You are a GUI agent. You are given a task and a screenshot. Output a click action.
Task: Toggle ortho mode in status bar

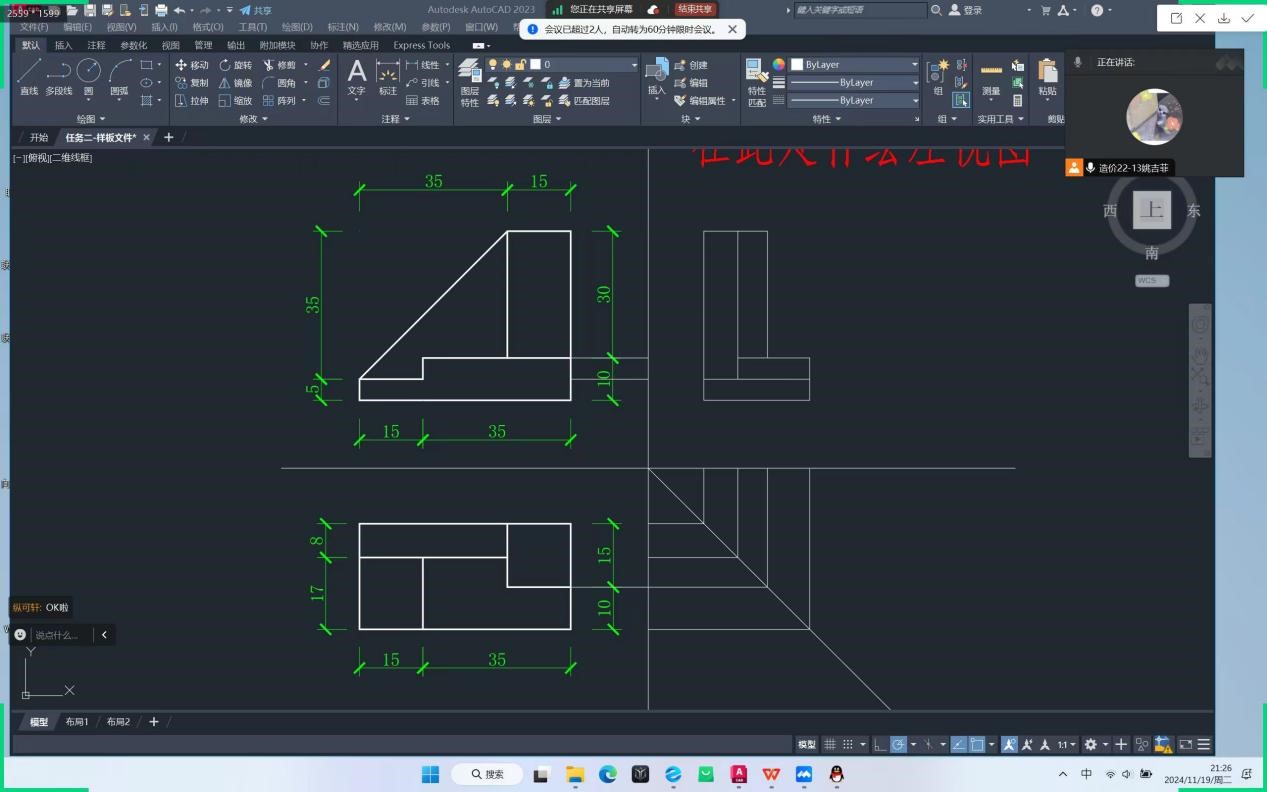point(880,745)
